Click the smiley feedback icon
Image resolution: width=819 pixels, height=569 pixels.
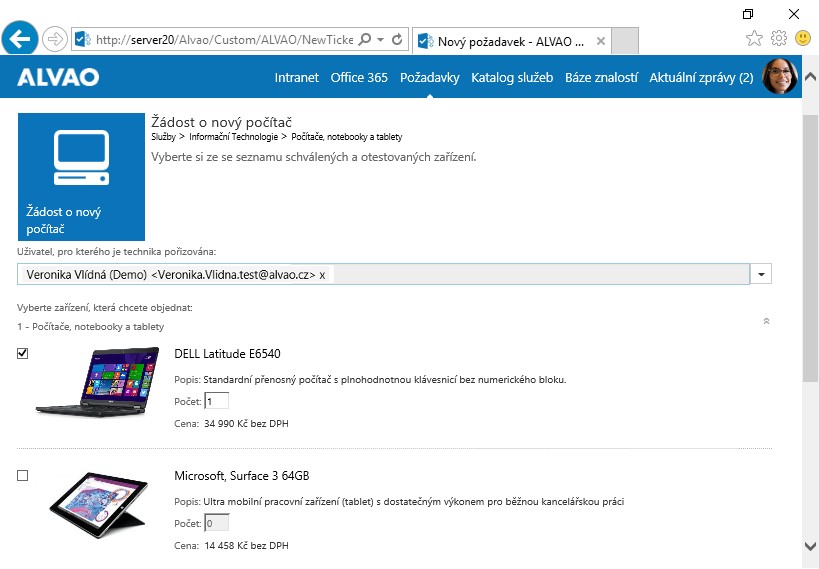tap(803, 38)
